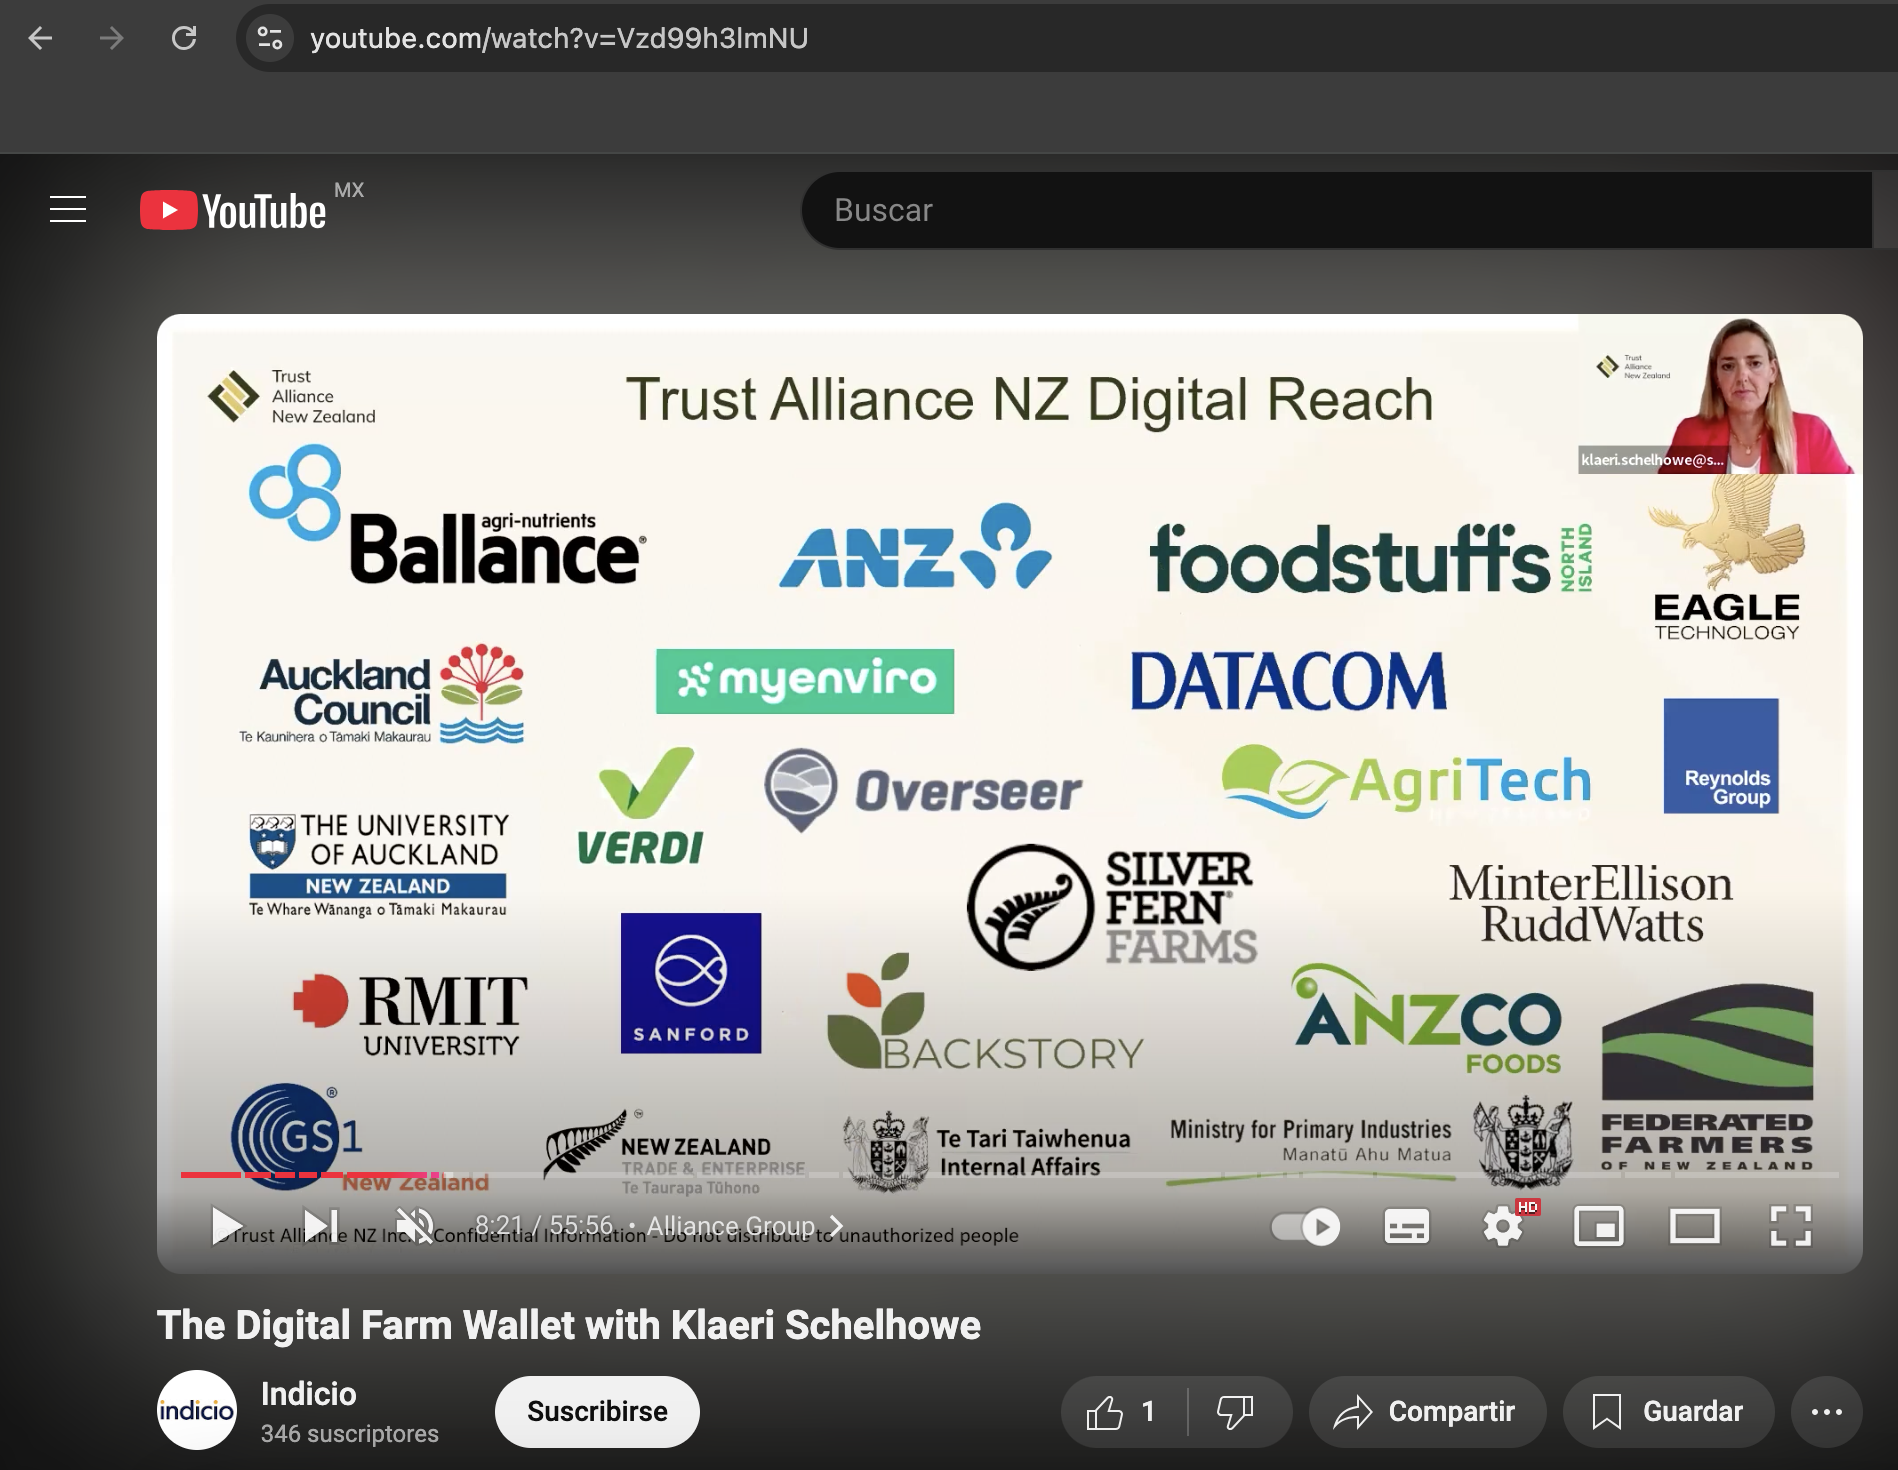Enable miniplayer mode
1898x1470 pixels.
pyautogui.click(x=1599, y=1226)
